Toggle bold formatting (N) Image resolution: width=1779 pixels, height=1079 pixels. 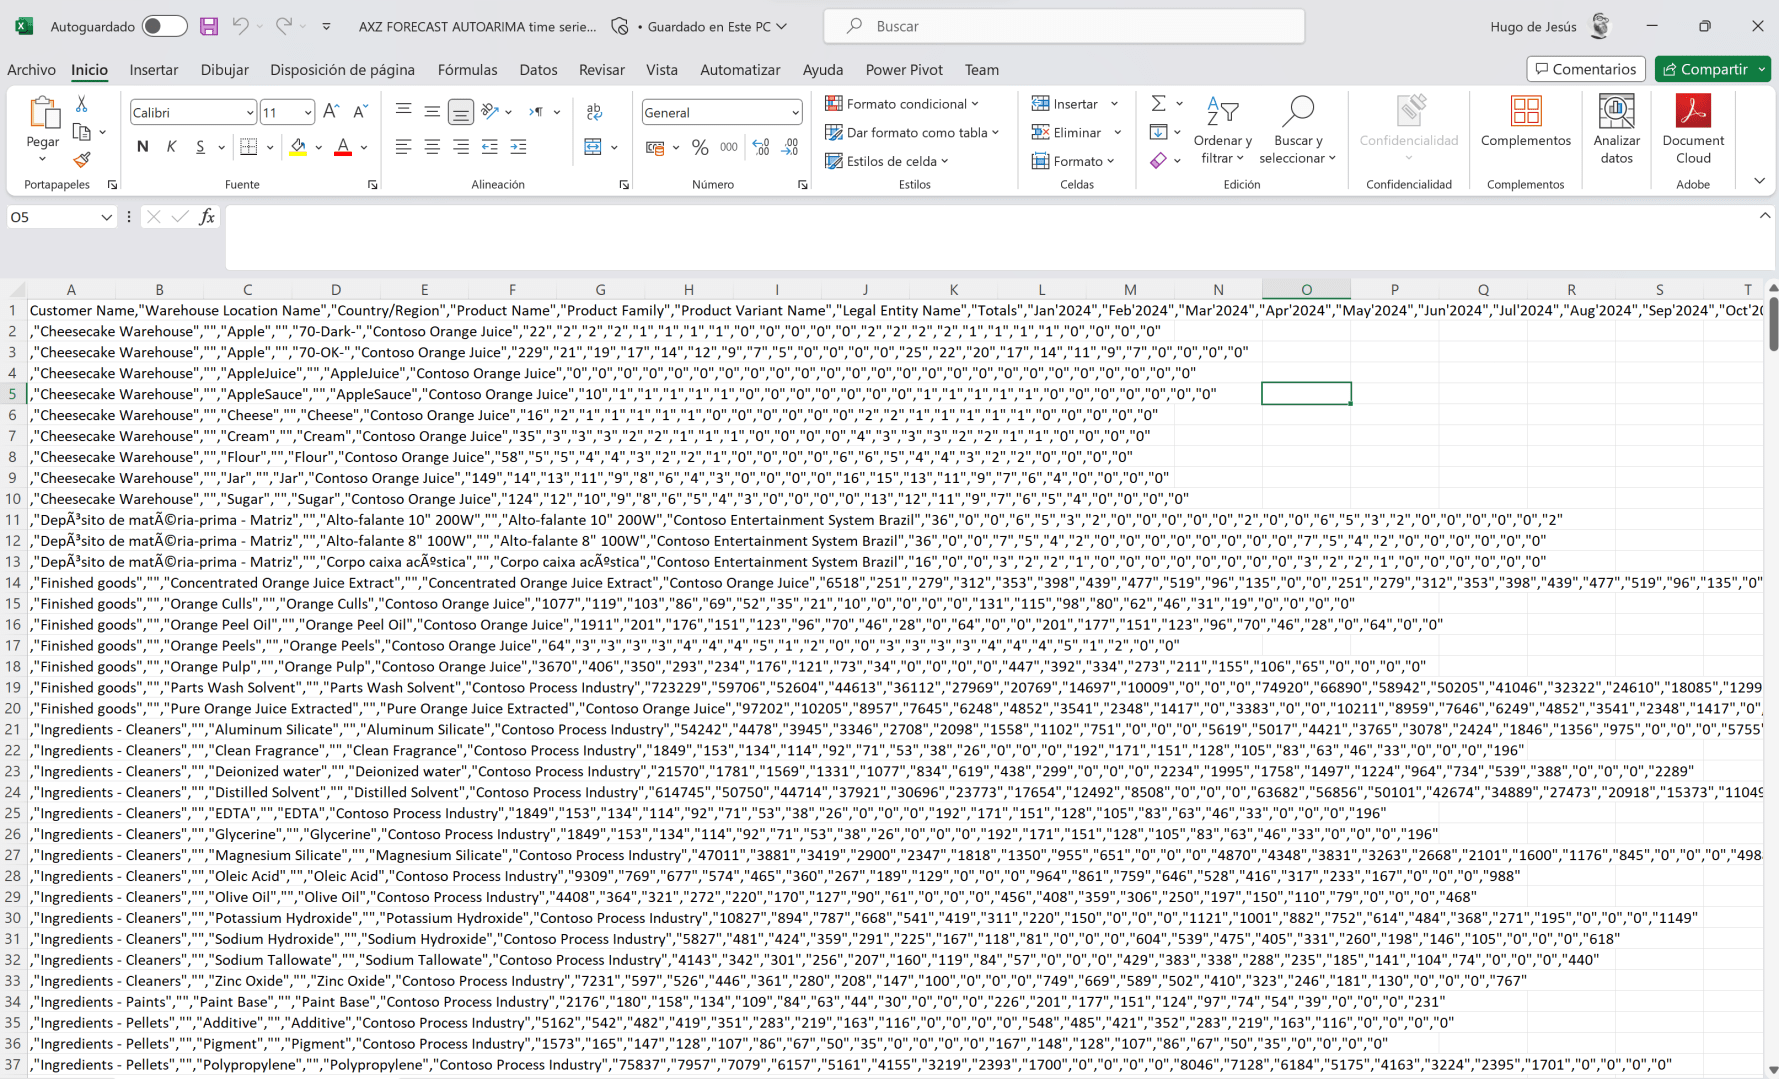[x=143, y=148]
